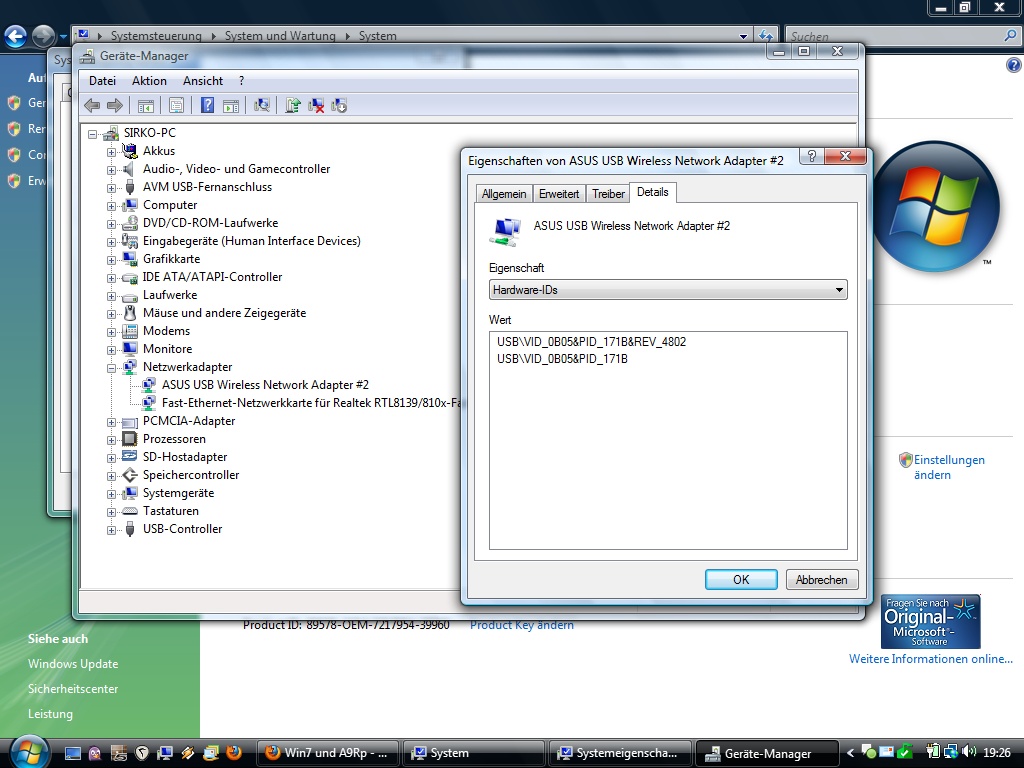This screenshot has width=1024, height=768.
Task: Click the refresh button beside the address bar
Action: point(765,35)
